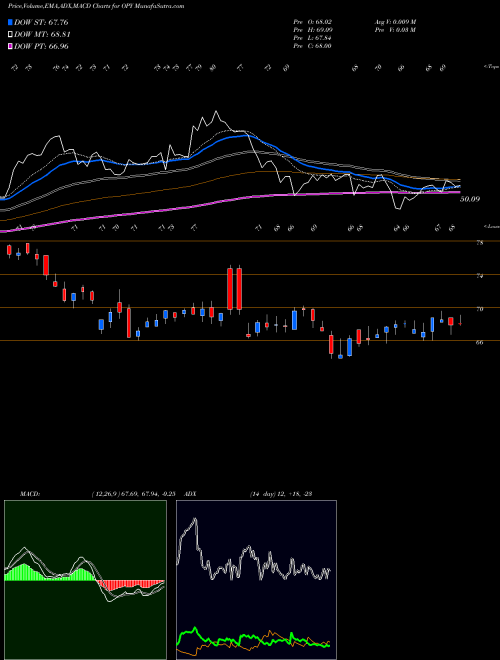Click the 70 price axis label
500x660 pixels.
click(x=479, y=309)
